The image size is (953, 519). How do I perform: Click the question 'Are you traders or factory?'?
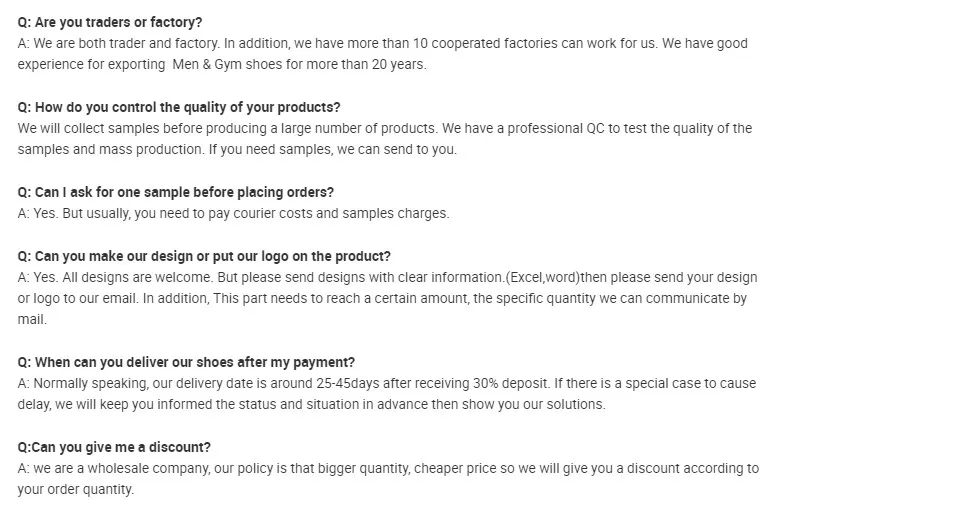[x=109, y=22]
